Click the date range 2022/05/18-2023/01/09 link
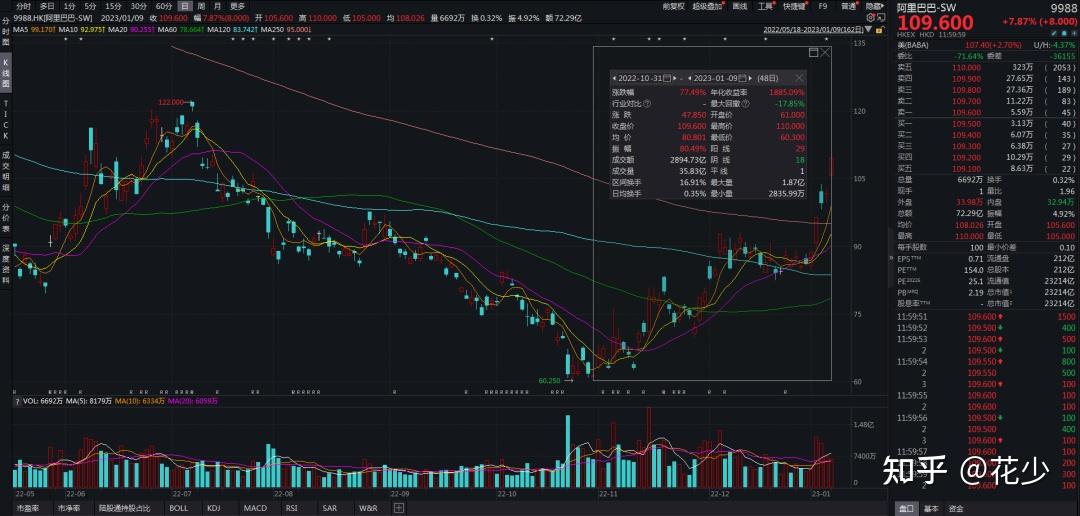Screen dimensions: 1080x516 coord(813,30)
